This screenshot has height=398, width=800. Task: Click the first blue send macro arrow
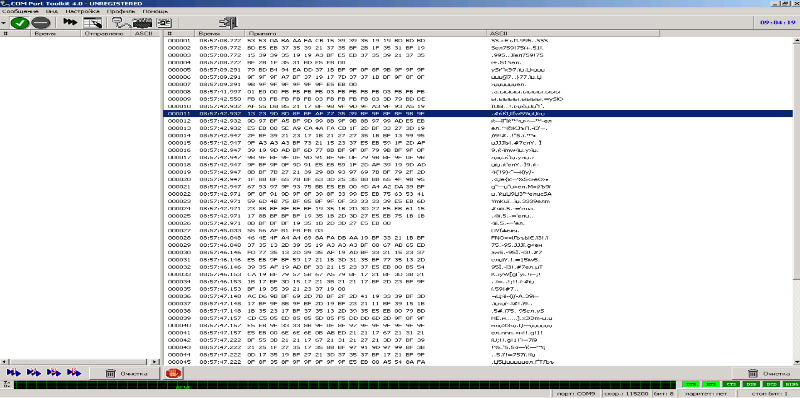click(x=13, y=372)
